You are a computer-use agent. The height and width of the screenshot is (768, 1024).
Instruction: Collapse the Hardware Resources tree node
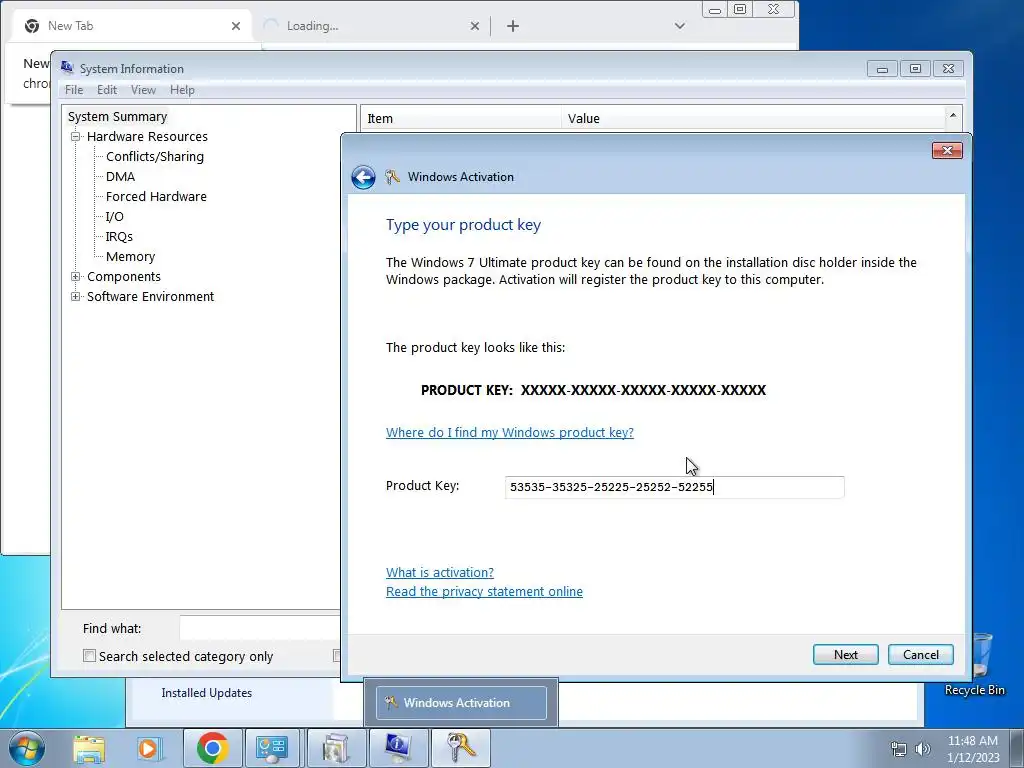point(76,136)
